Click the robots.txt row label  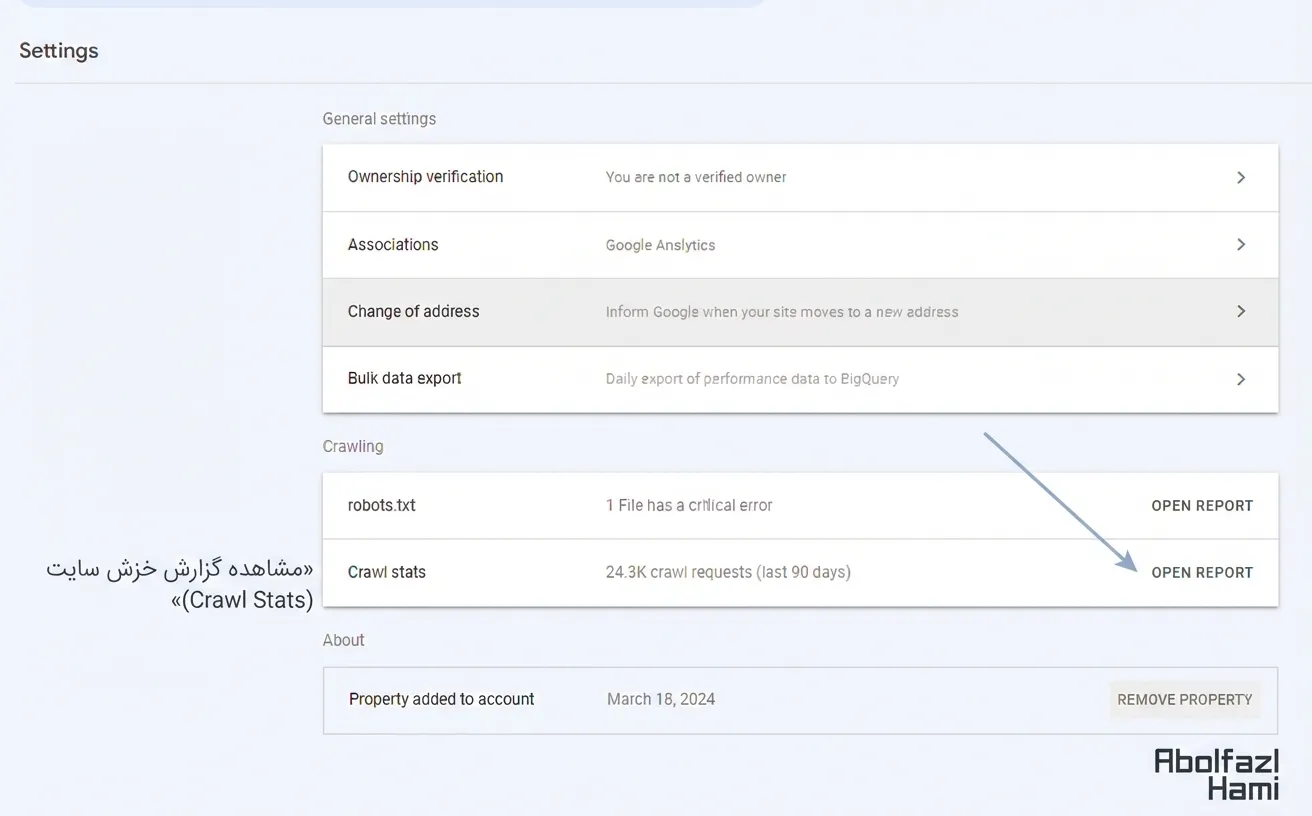381,506
